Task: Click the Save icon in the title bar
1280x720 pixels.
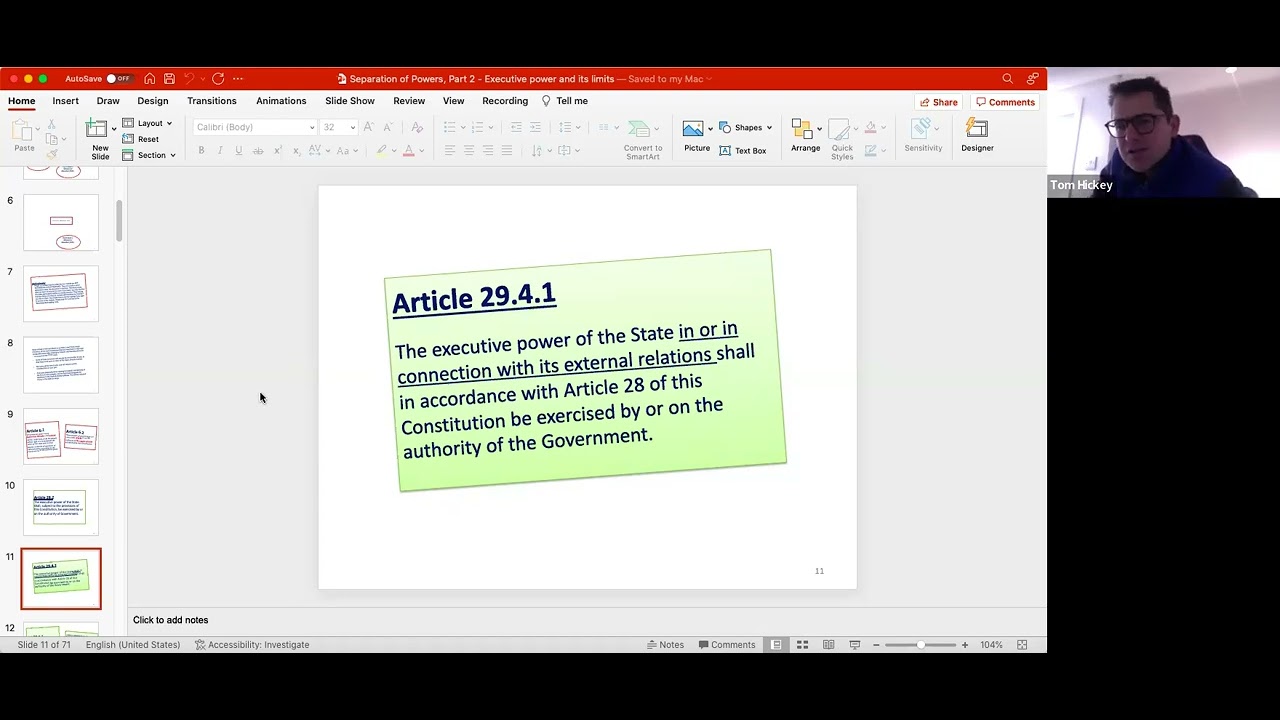Action: pyautogui.click(x=169, y=79)
